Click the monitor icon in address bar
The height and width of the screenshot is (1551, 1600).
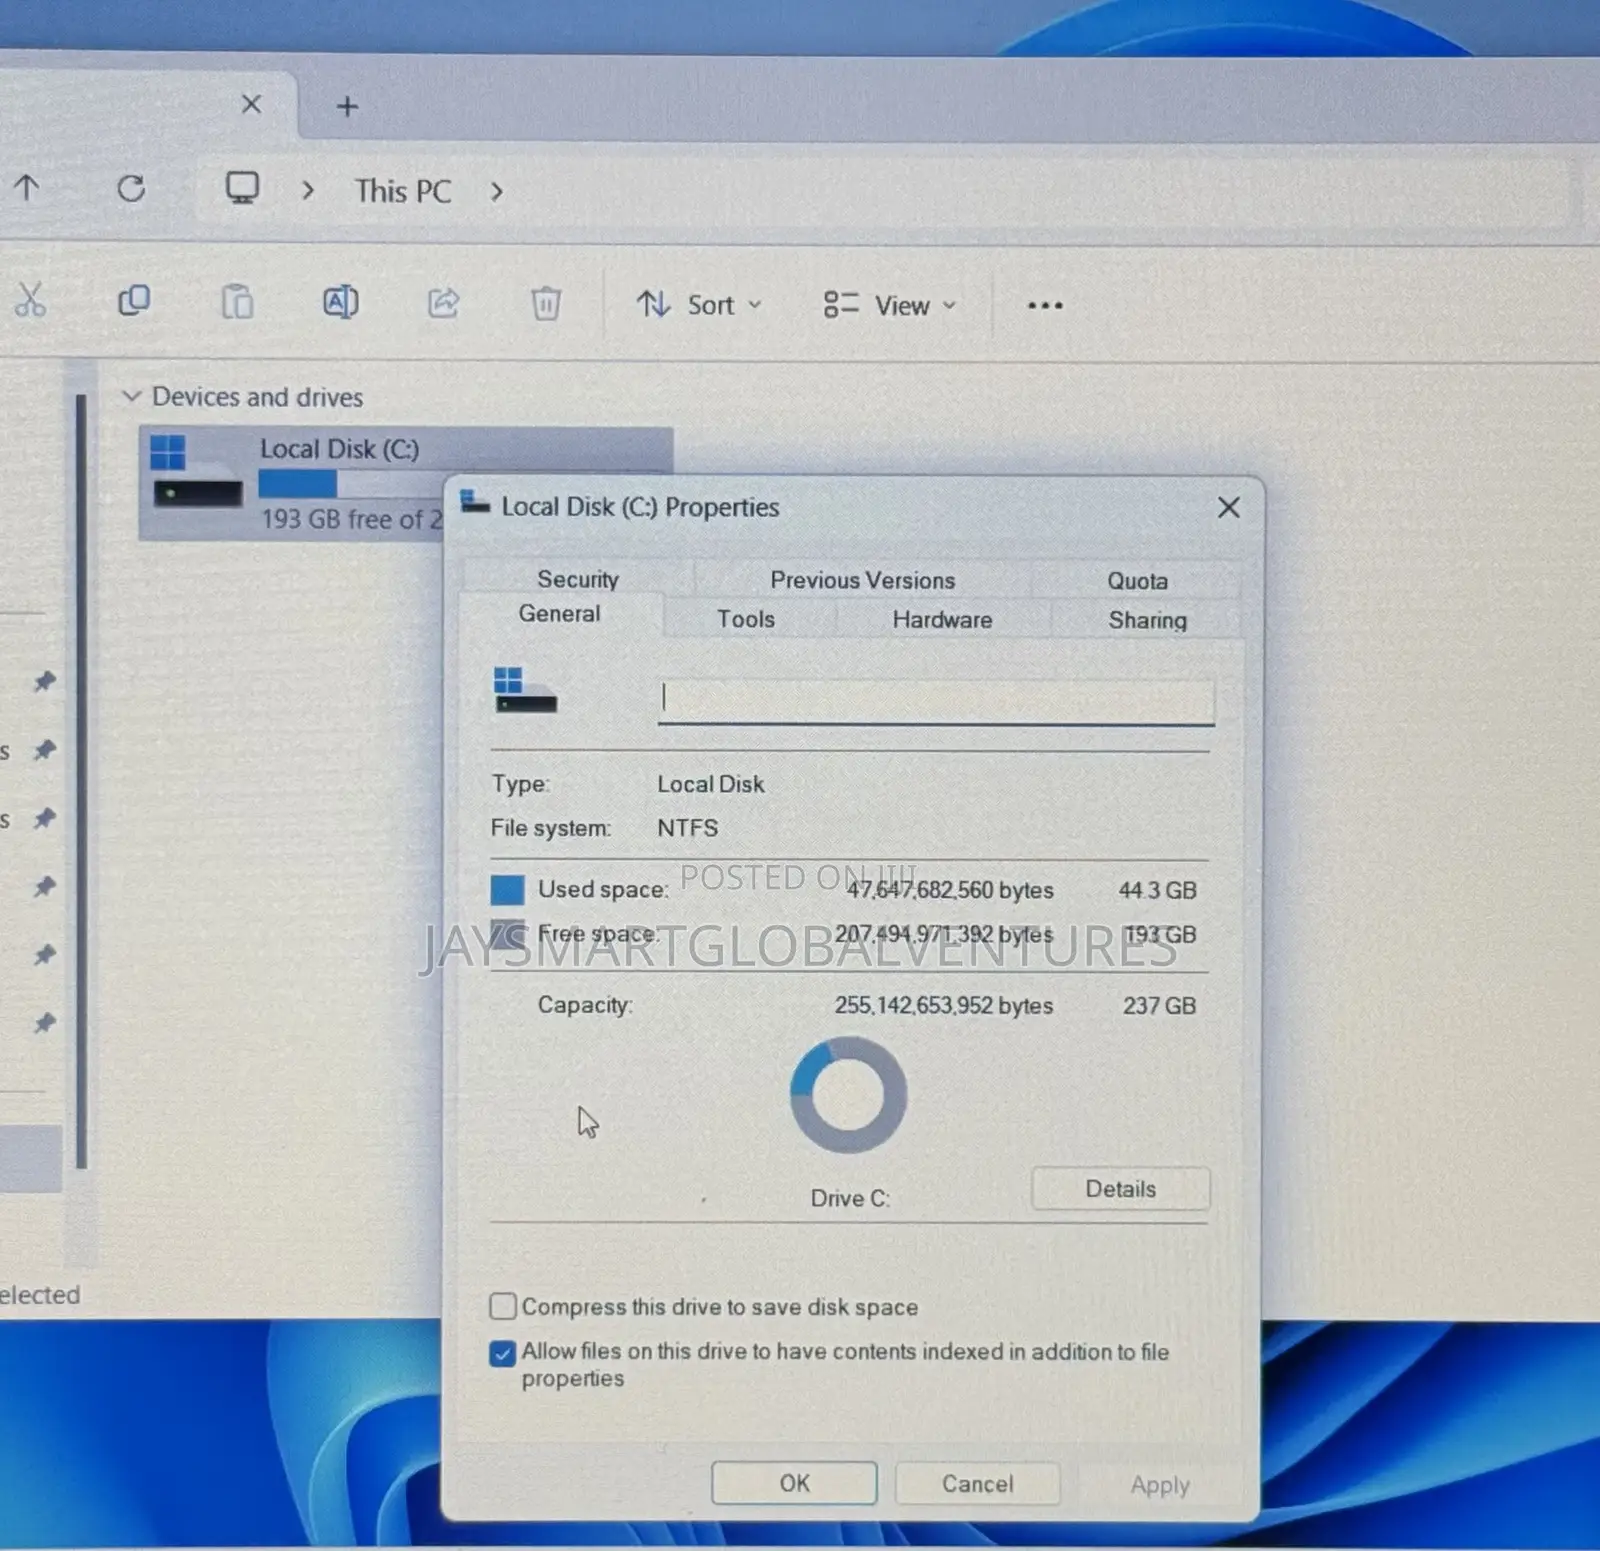point(242,188)
